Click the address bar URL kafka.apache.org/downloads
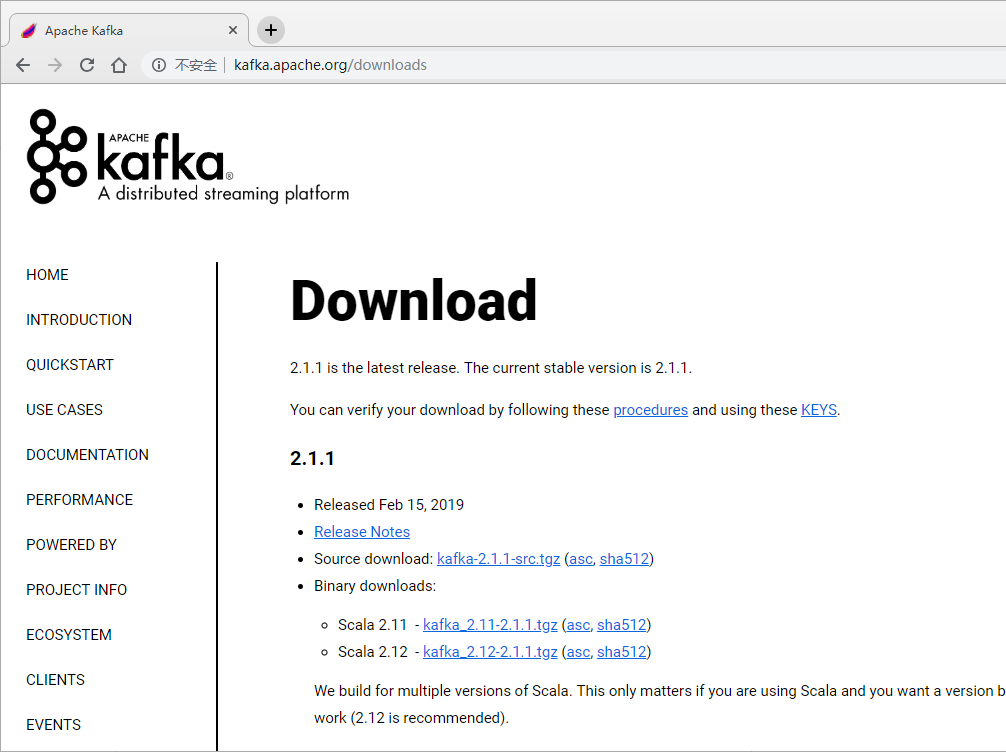 pos(330,65)
